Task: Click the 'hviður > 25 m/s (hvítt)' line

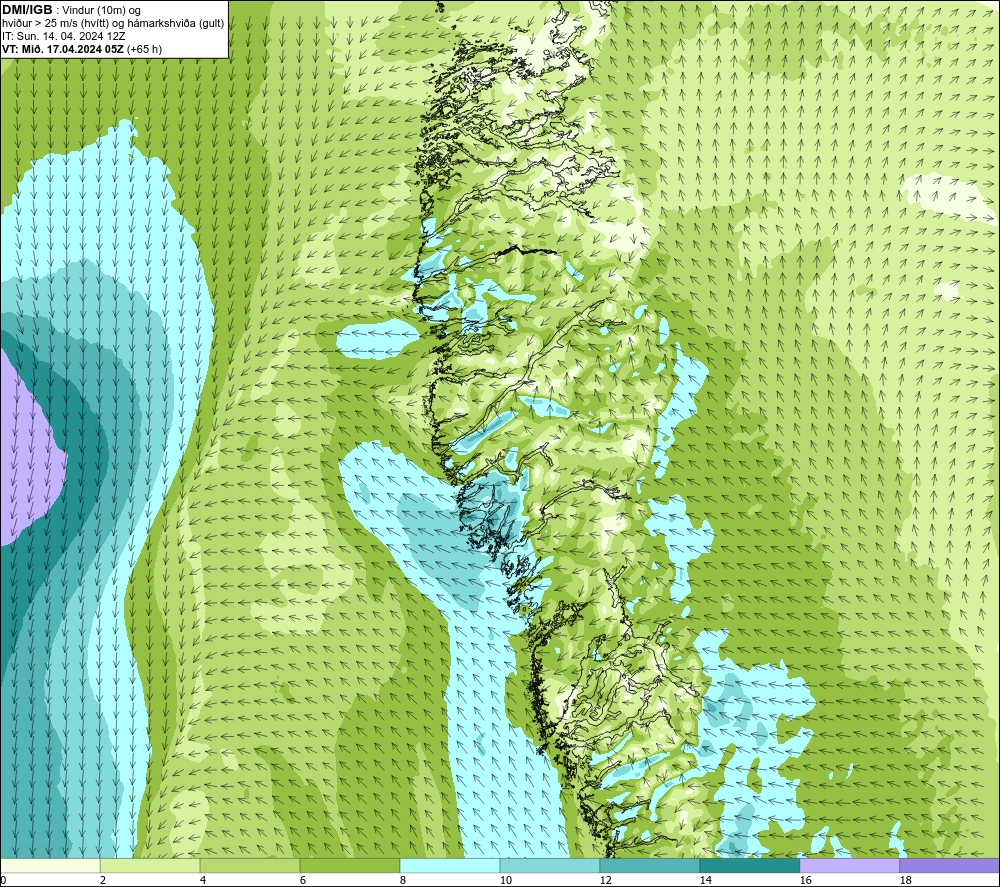Action: point(55,24)
